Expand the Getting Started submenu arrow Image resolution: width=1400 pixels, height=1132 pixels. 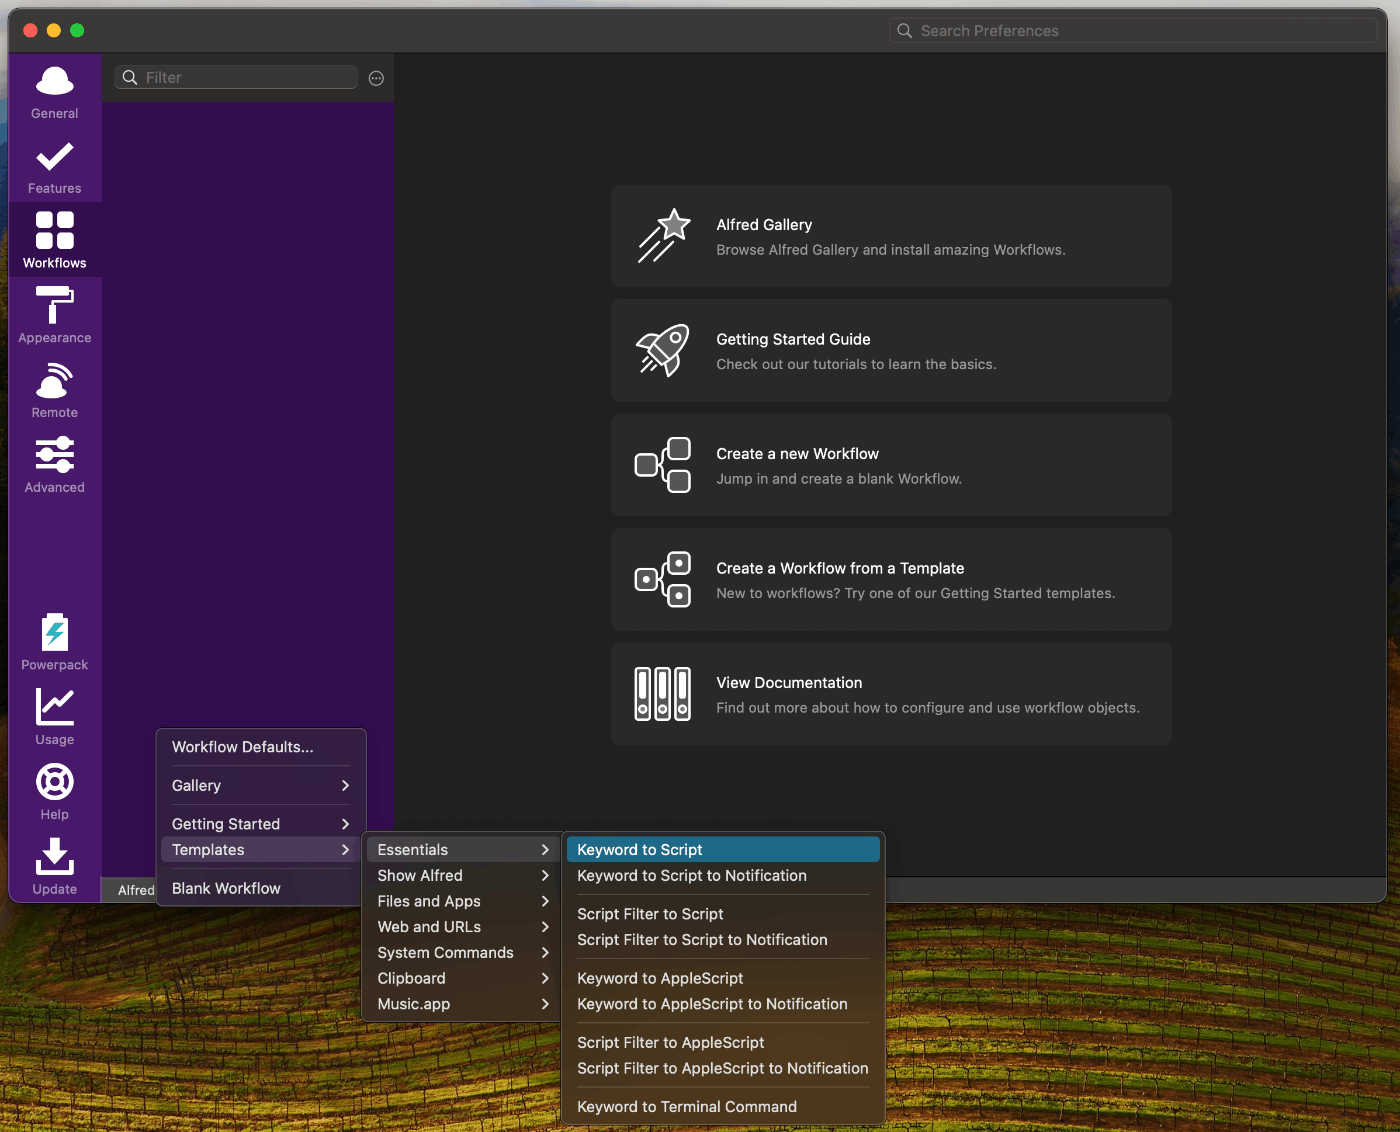point(346,824)
